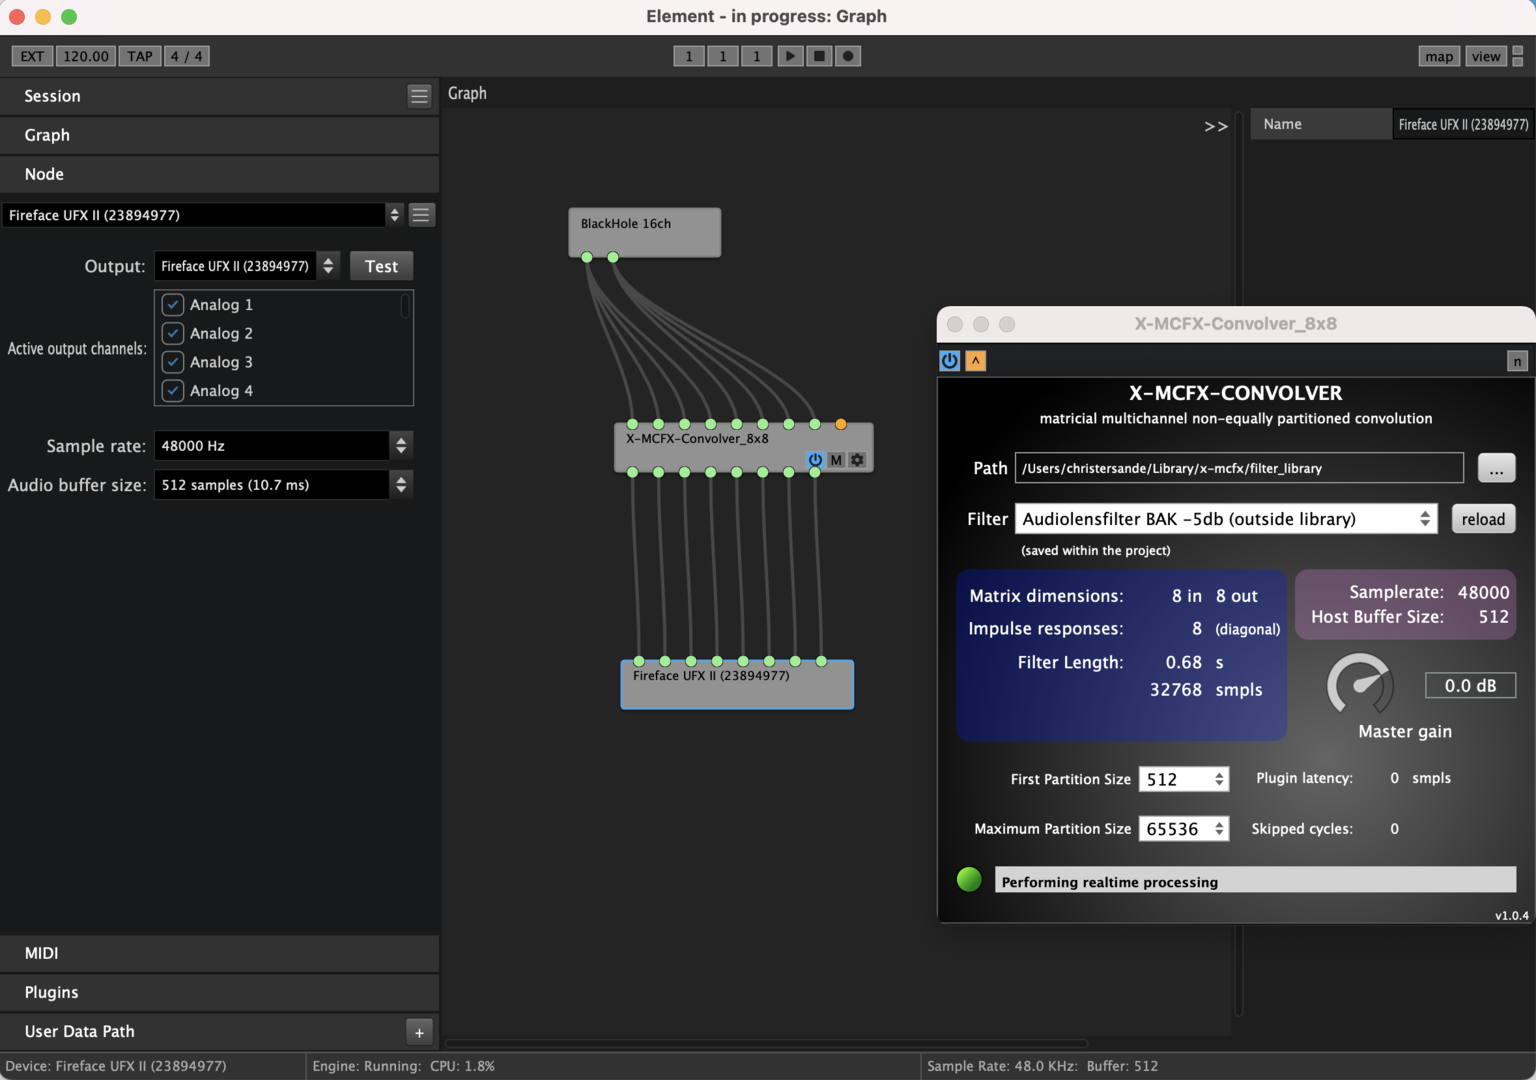Expand the Plugins section
1536x1080 pixels.
pos(219,992)
